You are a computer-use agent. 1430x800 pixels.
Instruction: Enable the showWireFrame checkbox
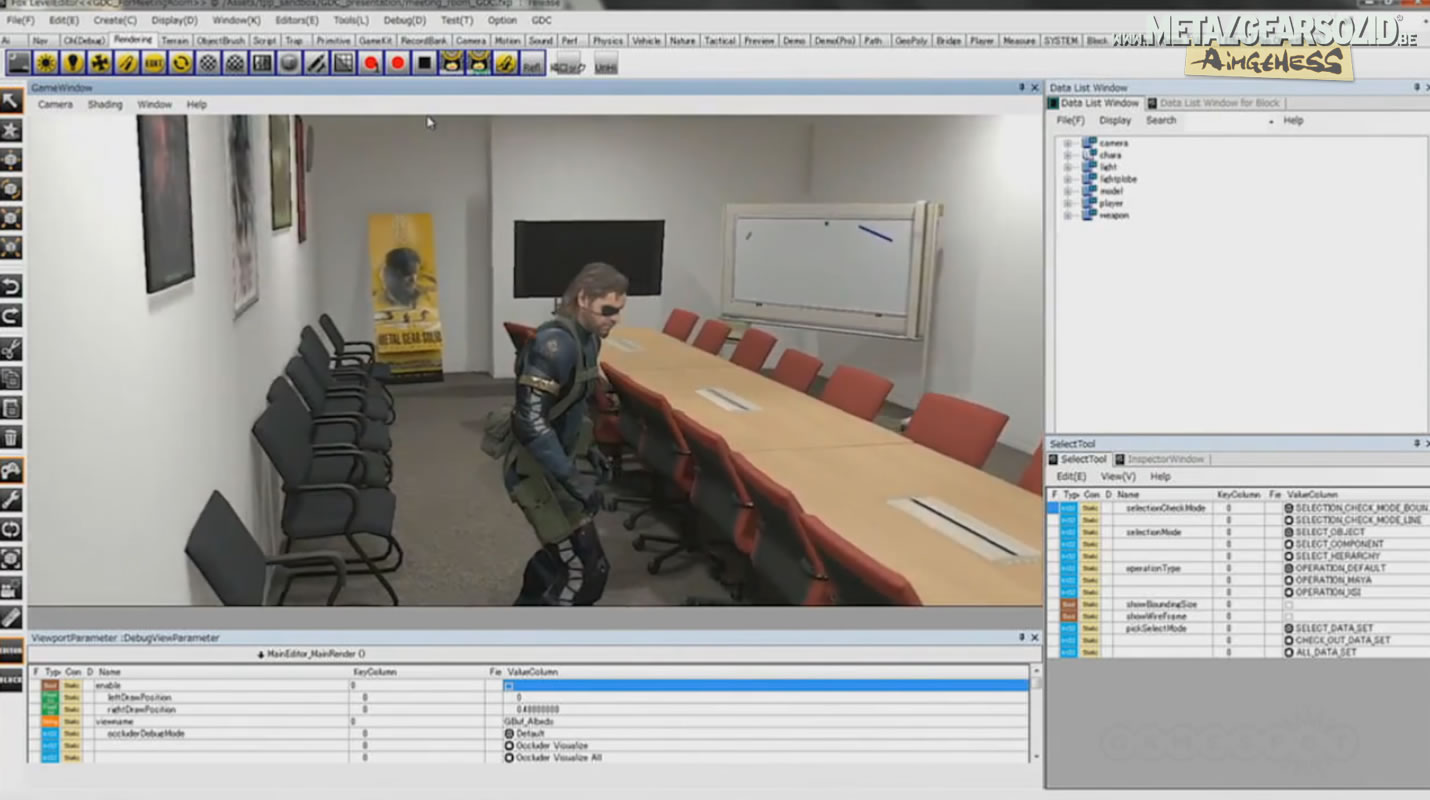click(x=1289, y=617)
